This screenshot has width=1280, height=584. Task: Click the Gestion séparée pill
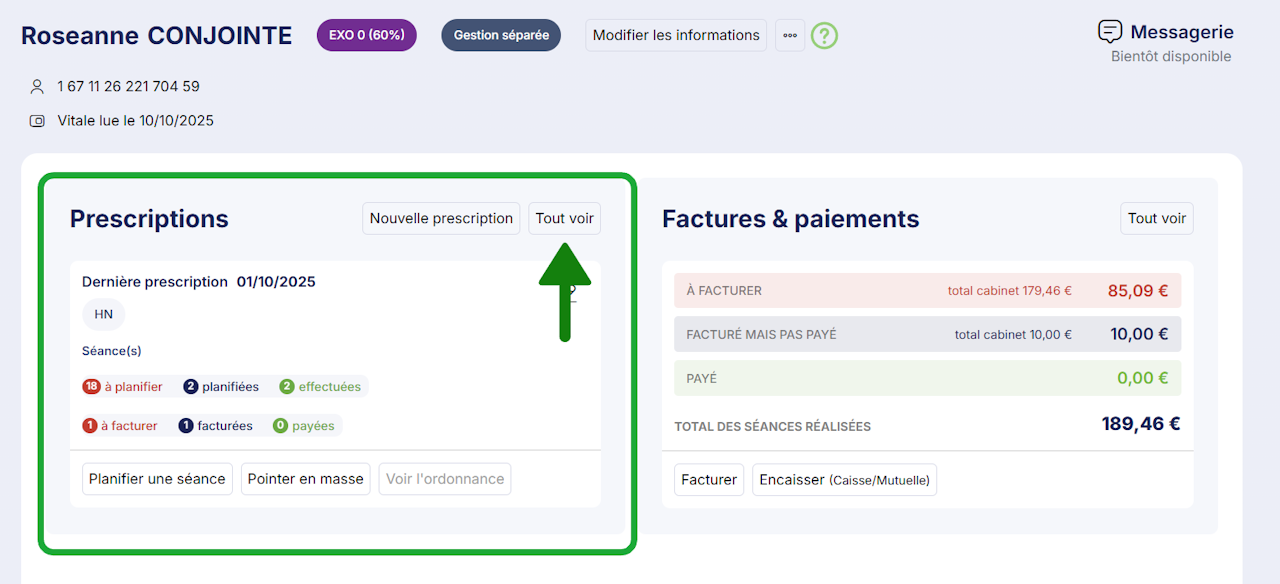[501, 35]
